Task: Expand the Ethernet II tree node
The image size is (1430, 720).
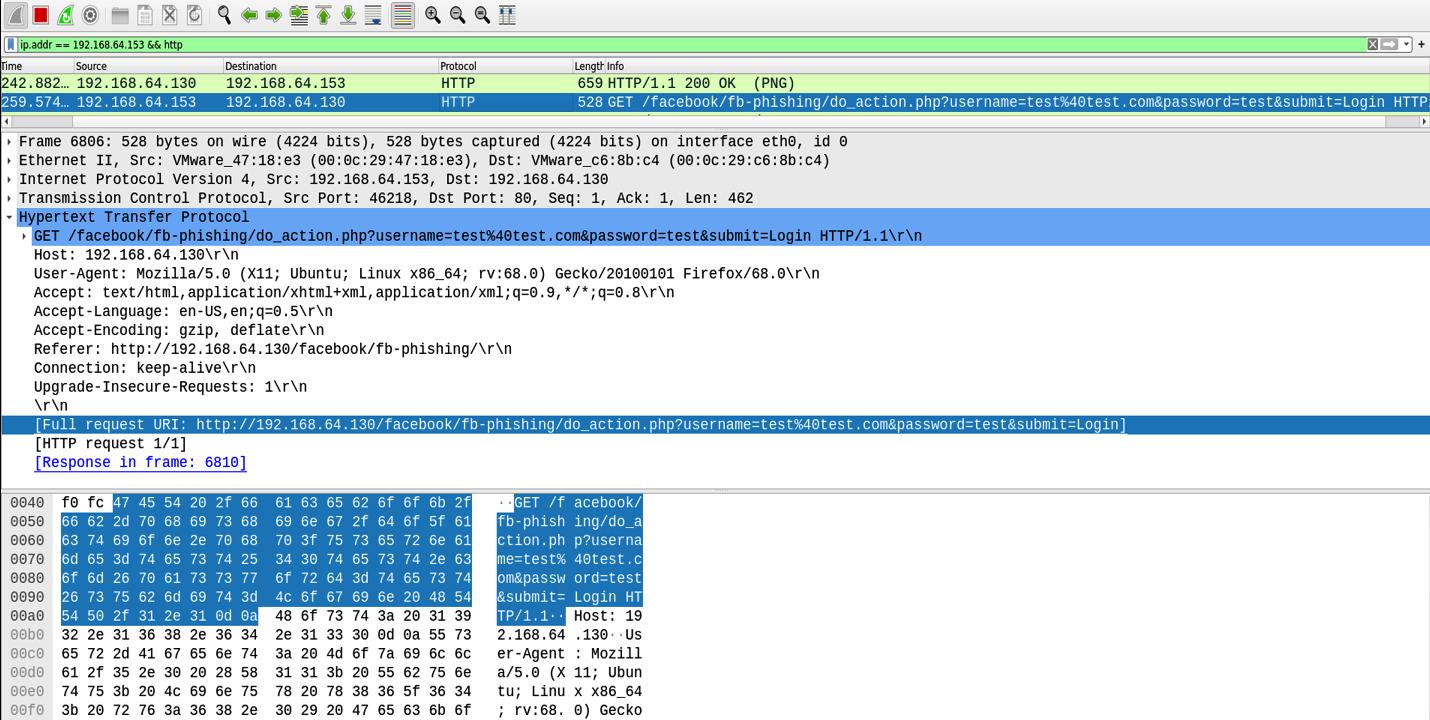Action: [9, 161]
